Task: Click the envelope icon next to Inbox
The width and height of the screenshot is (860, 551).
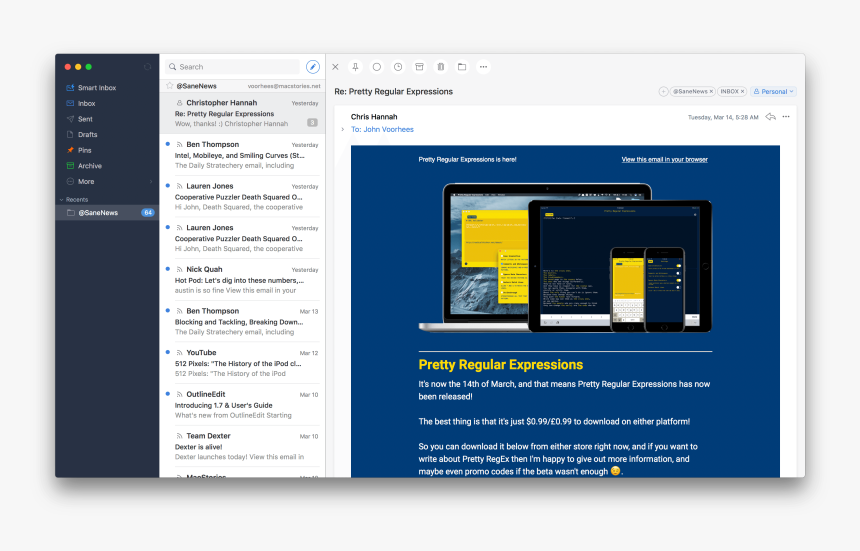Action: pos(70,103)
